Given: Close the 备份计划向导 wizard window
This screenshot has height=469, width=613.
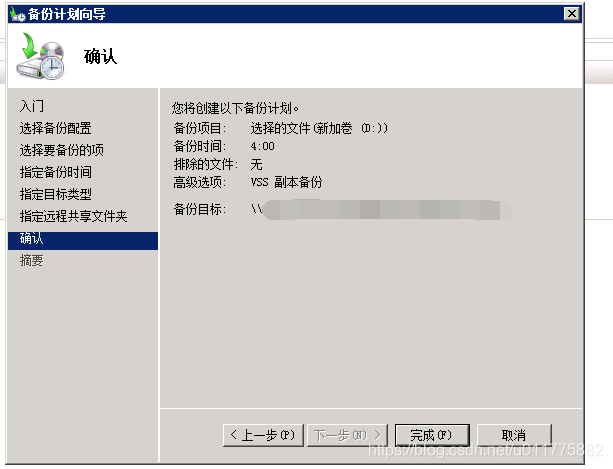Looking at the screenshot, I should (572, 14).
